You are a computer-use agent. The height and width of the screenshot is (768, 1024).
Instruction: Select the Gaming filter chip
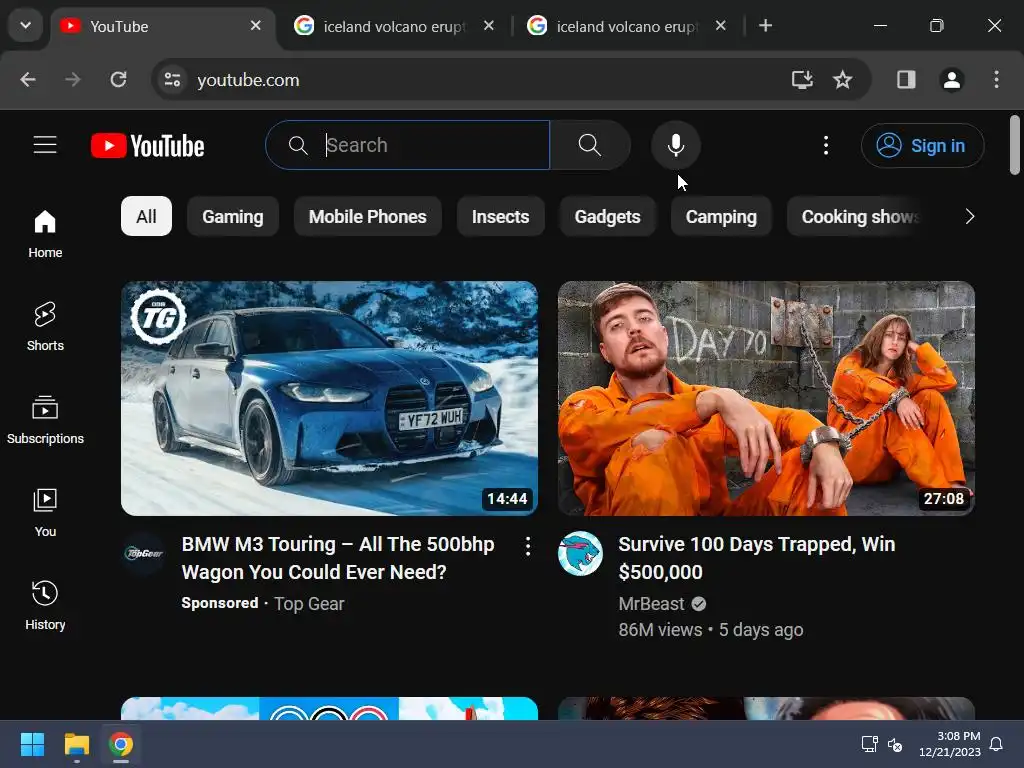[x=232, y=216]
